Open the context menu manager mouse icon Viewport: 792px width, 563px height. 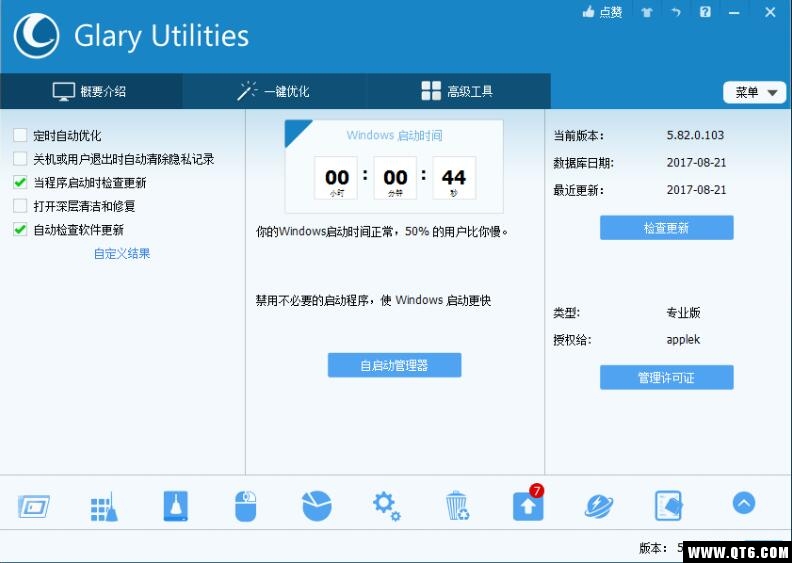click(246, 506)
